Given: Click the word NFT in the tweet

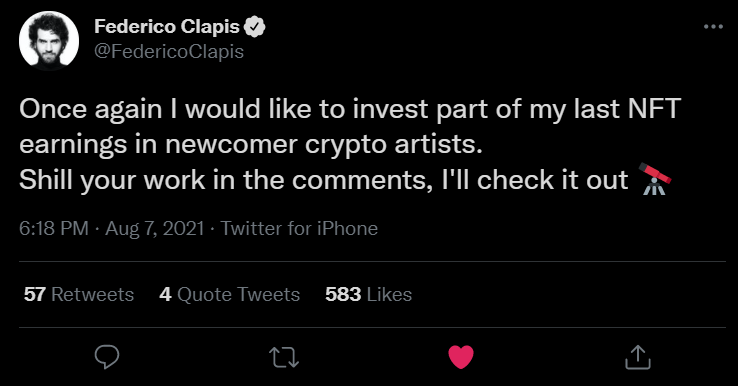Looking at the screenshot, I should 654,109.
